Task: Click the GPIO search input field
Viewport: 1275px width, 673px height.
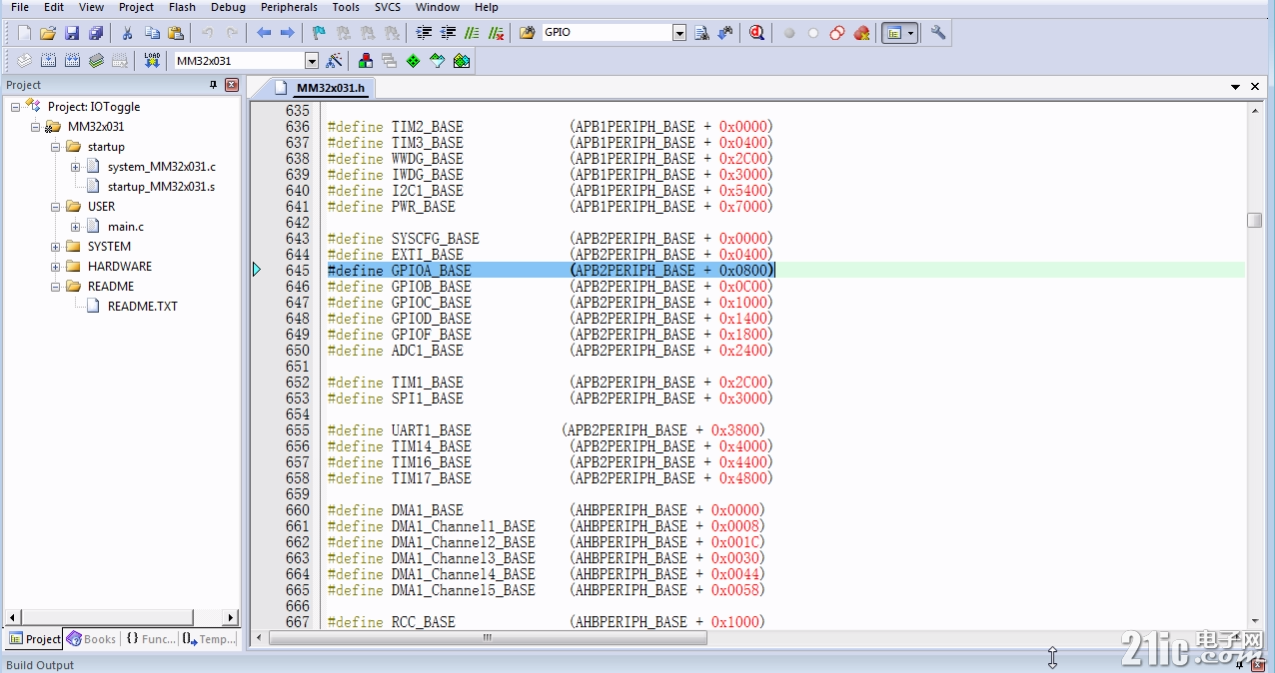Action: 607,33
